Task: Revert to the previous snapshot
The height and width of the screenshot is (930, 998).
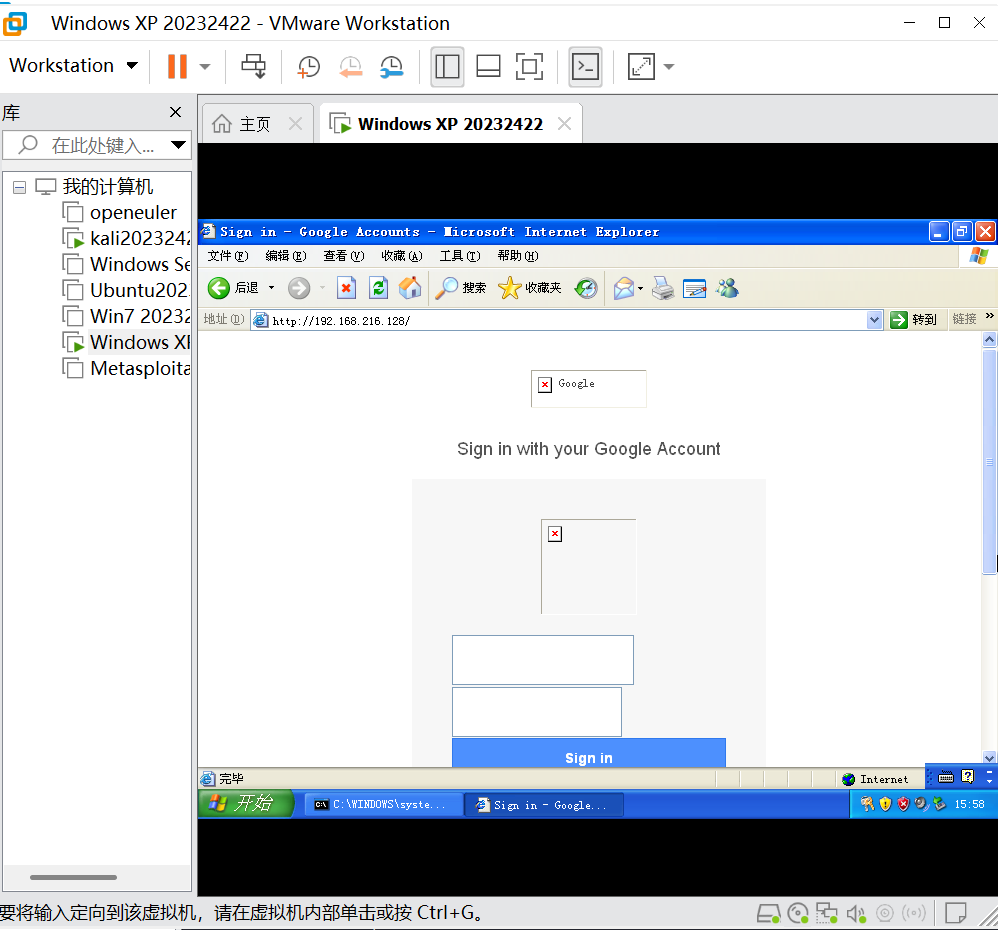Action: point(350,66)
